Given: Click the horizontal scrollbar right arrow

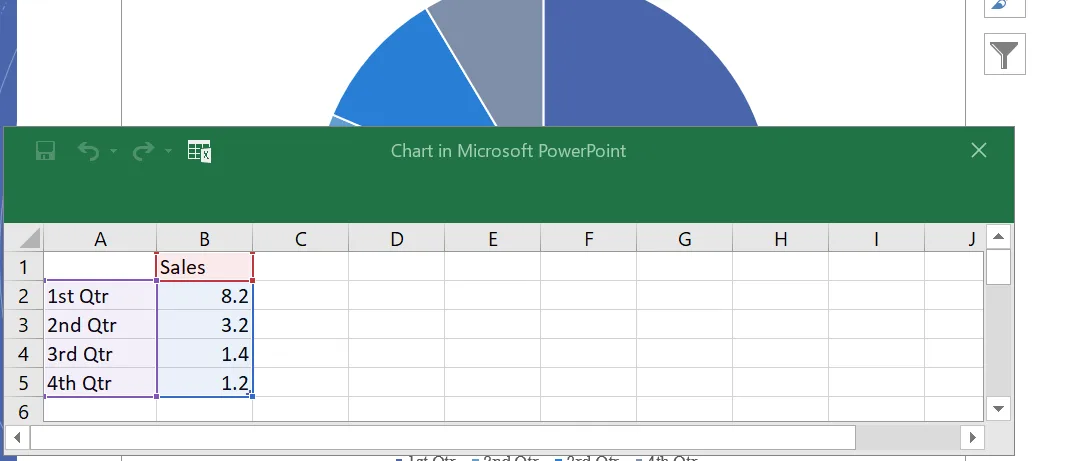Looking at the screenshot, I should 972,438.
